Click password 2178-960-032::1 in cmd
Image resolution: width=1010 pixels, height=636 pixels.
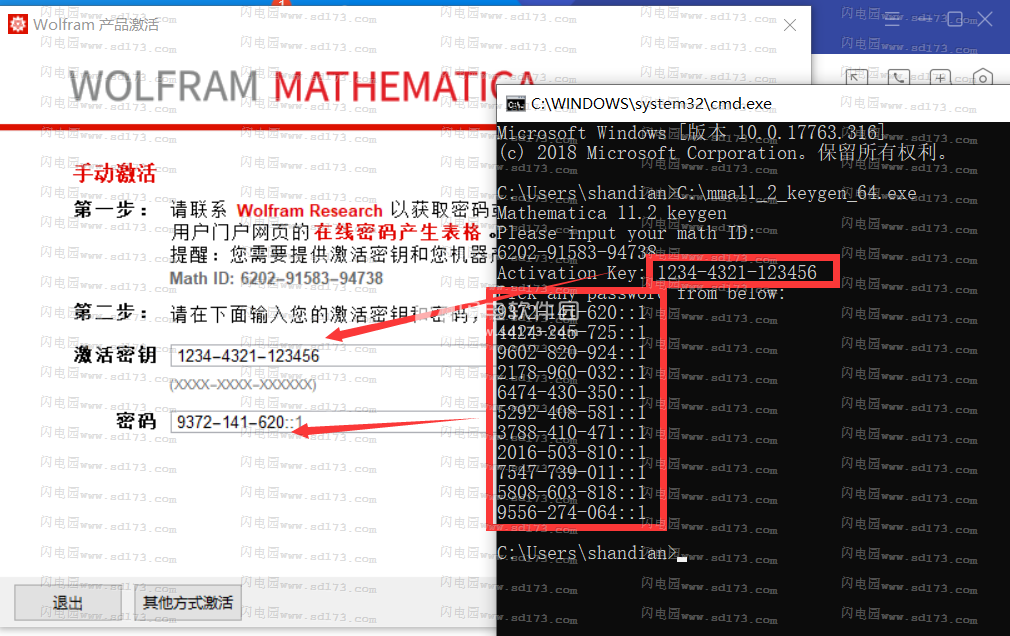point(571,372)
